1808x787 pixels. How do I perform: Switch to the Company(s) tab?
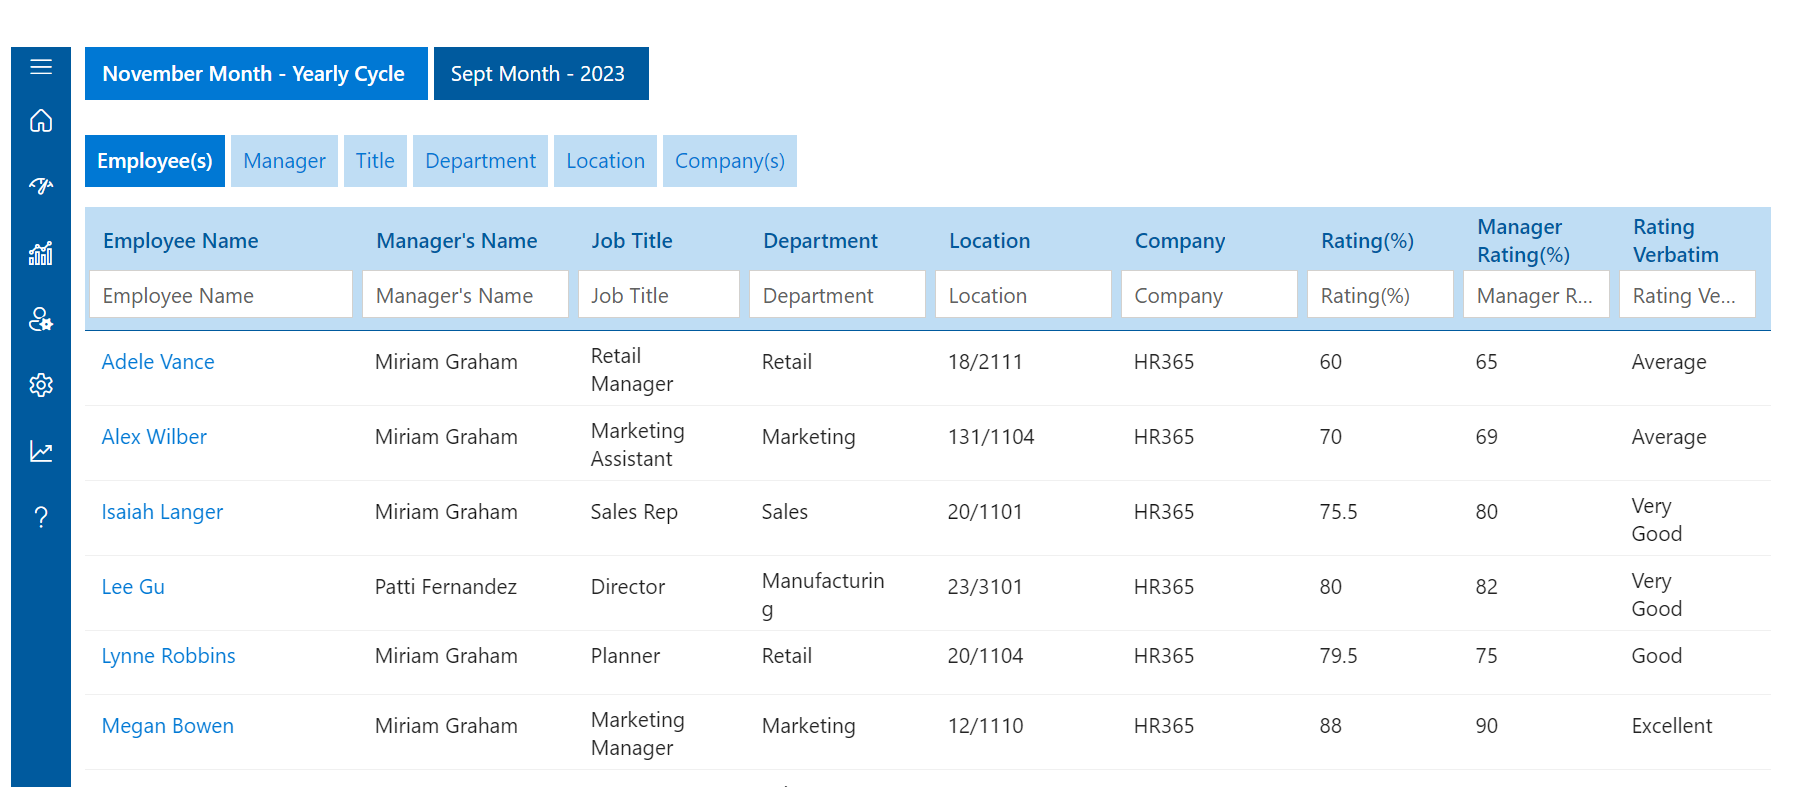[x=730, y=161]
